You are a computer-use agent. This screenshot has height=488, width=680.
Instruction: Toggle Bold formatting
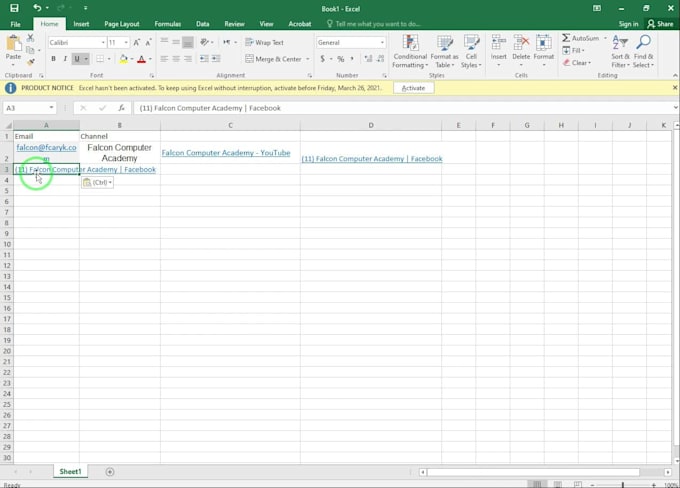pyautogui.click(x=53, y=59)
